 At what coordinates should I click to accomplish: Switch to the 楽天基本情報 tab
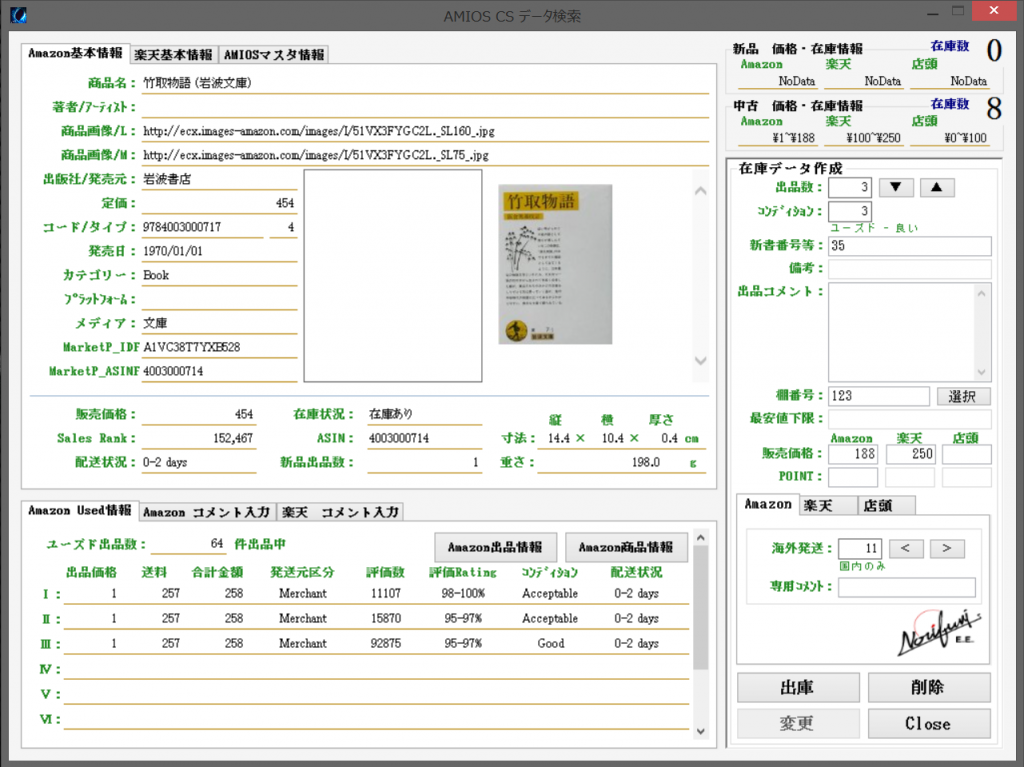pyautogui.click(x=173, y=55)
